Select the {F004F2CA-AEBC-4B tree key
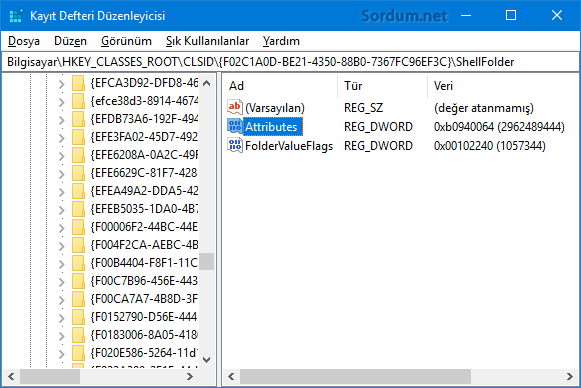 coord(144,245)
